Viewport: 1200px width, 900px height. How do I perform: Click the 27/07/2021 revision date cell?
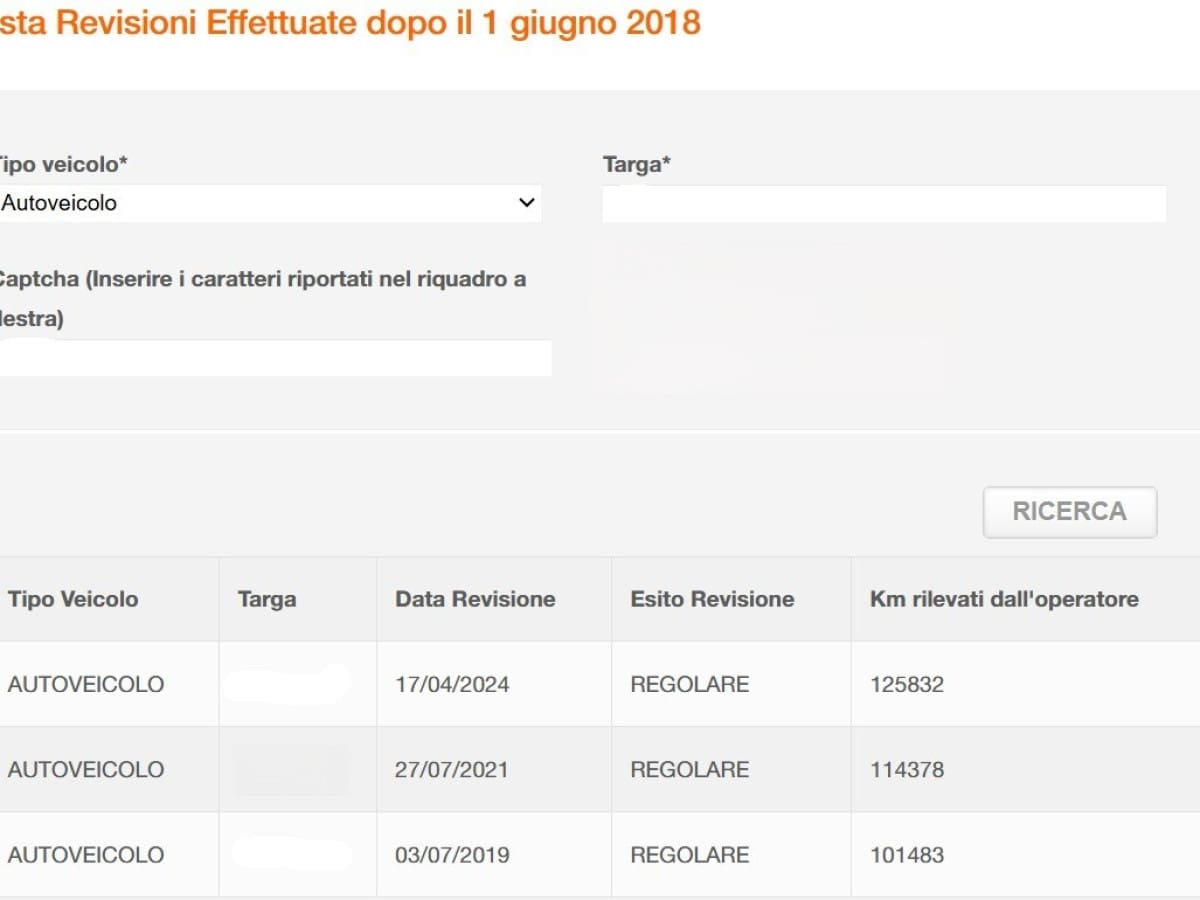[x=452, y=769]
